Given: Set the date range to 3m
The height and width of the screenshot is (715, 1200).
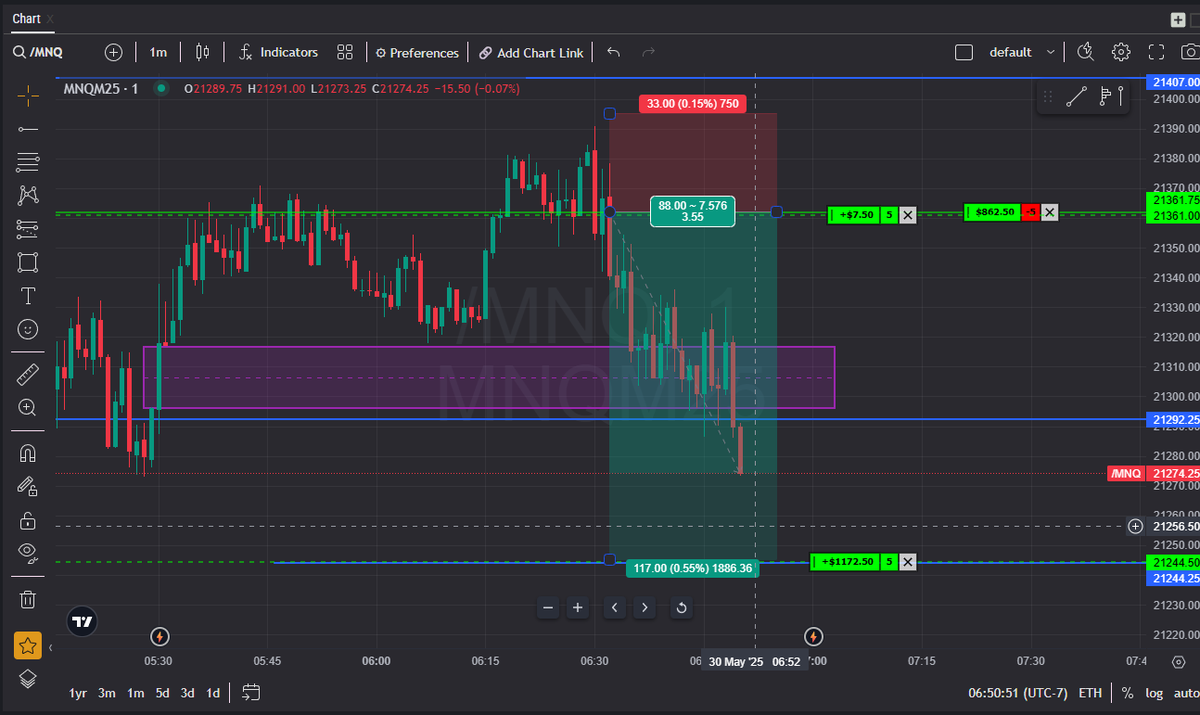Looking at the screenshot, I should coord(107,693).
